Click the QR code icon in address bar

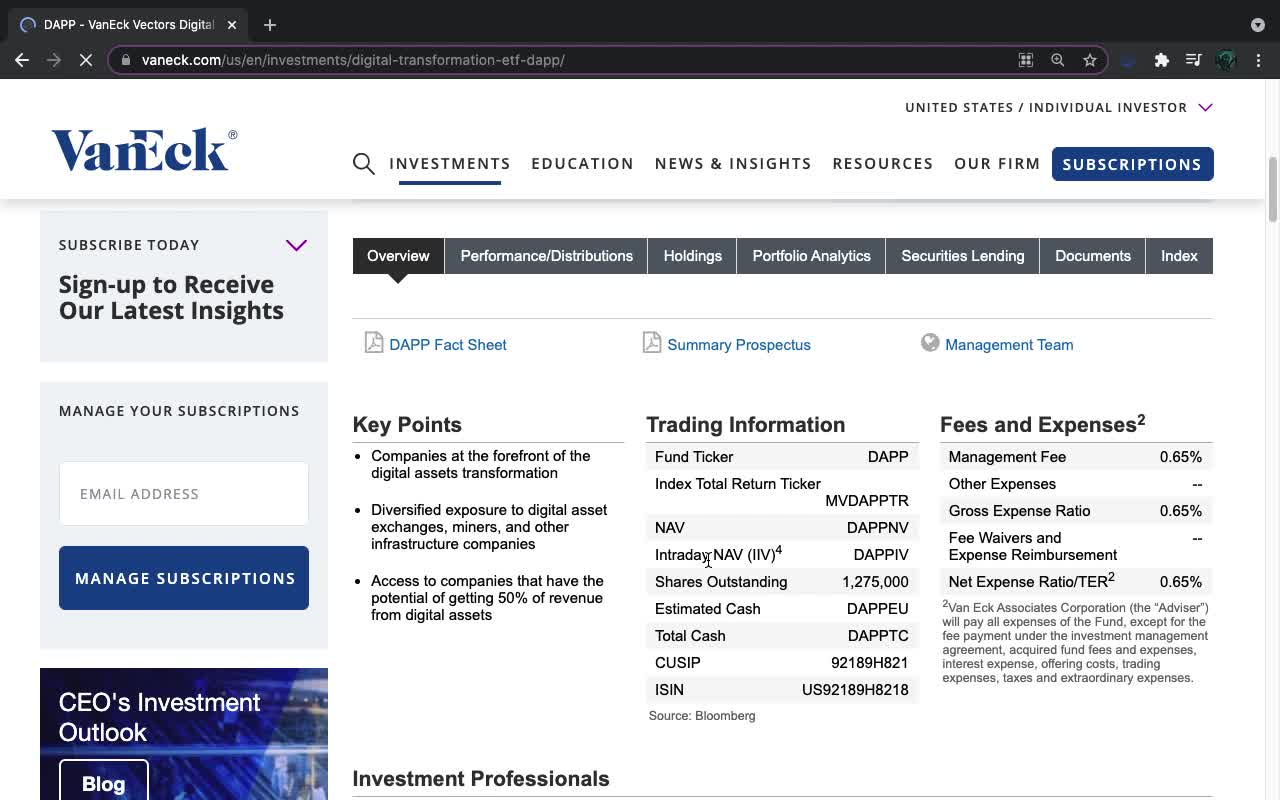1025,60
